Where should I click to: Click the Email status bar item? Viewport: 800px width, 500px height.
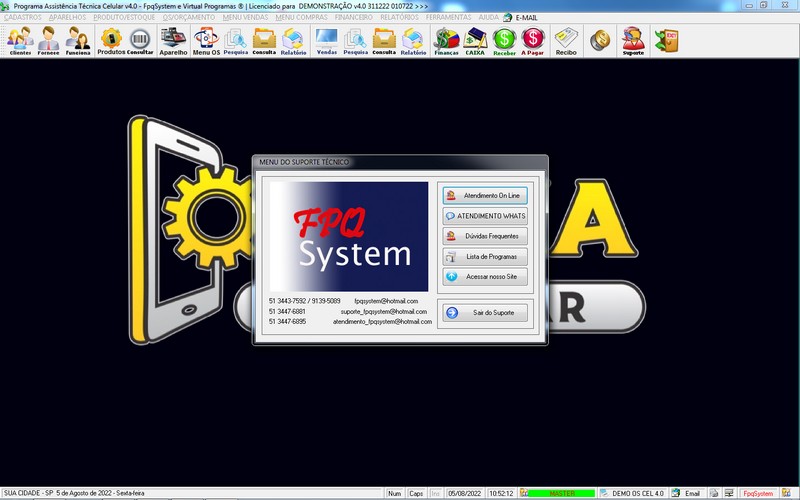[686, 493]
